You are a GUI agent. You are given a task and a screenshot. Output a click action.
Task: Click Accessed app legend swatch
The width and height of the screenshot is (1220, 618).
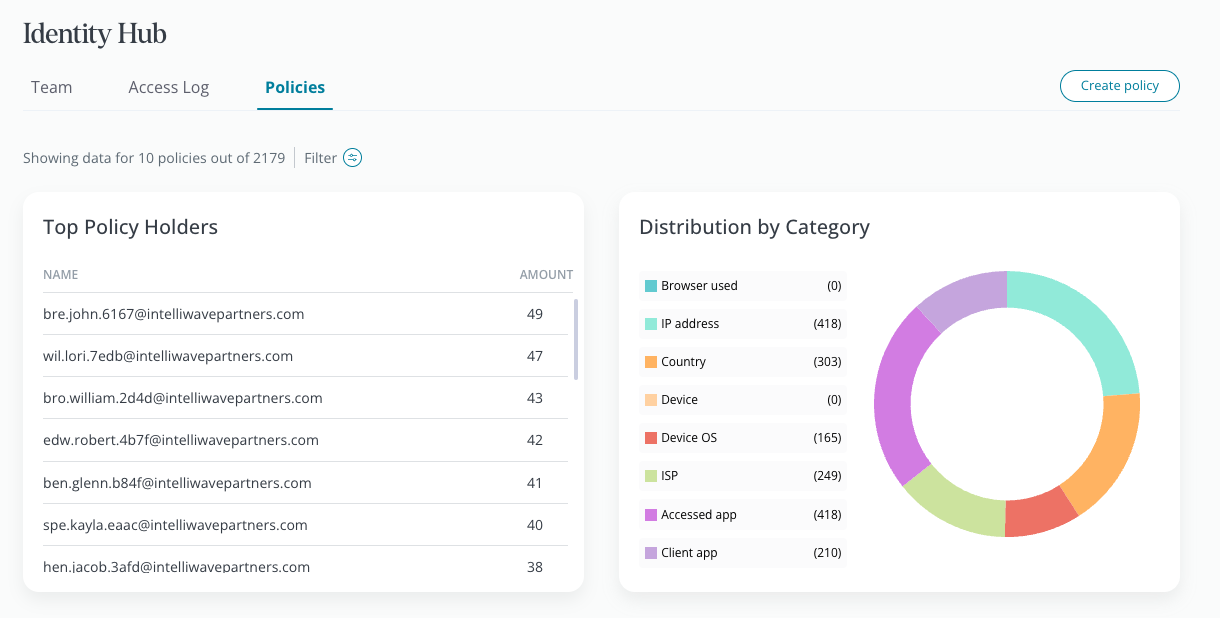point(651,515)
